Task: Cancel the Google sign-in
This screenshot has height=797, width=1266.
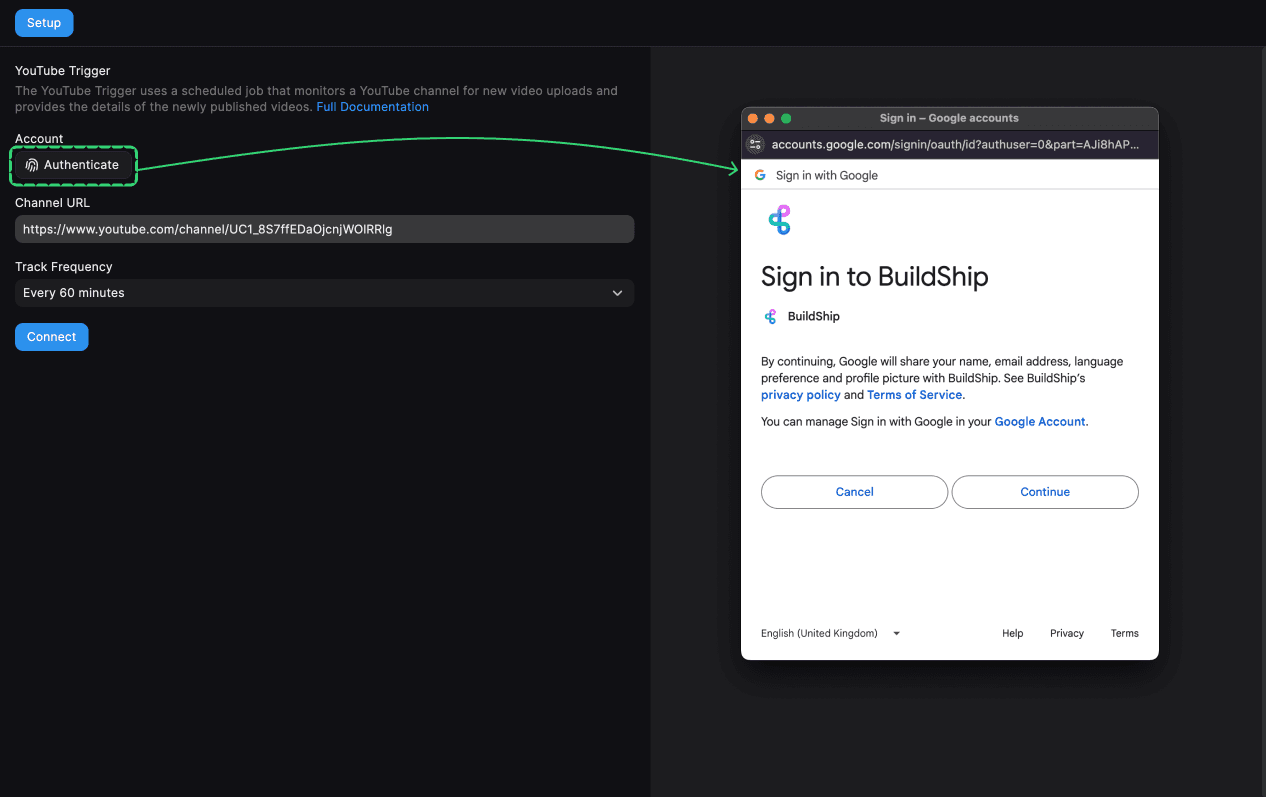Action: [x=854, y=492]
